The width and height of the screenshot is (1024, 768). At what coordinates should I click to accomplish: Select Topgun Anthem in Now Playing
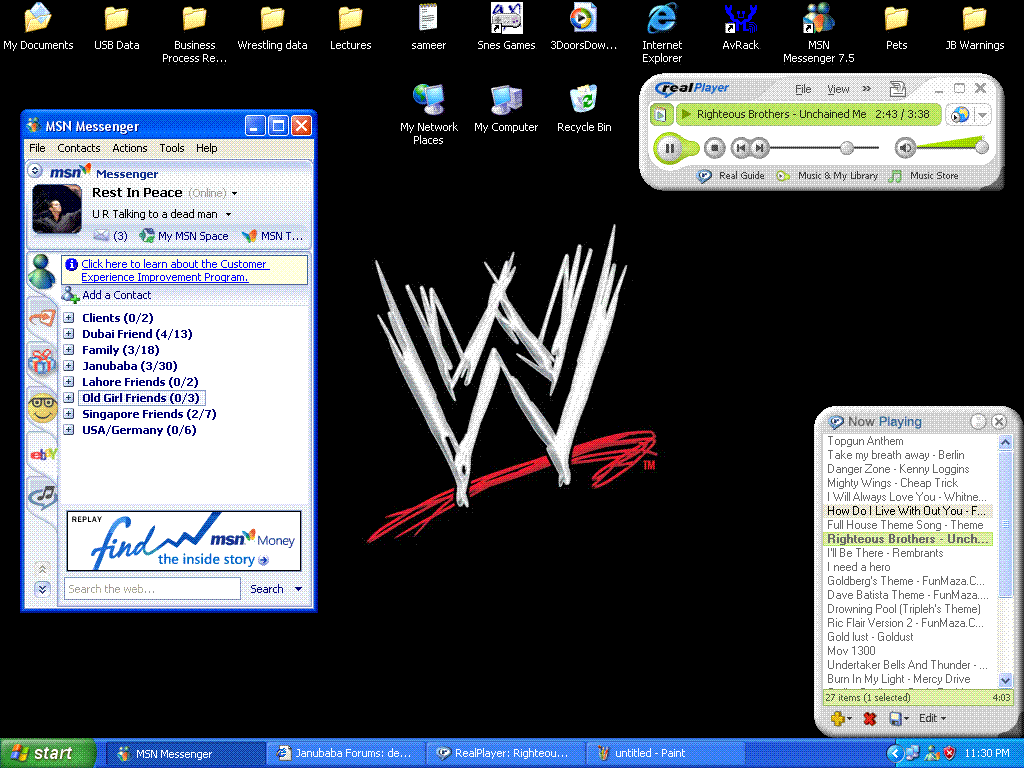coord(865,441)
